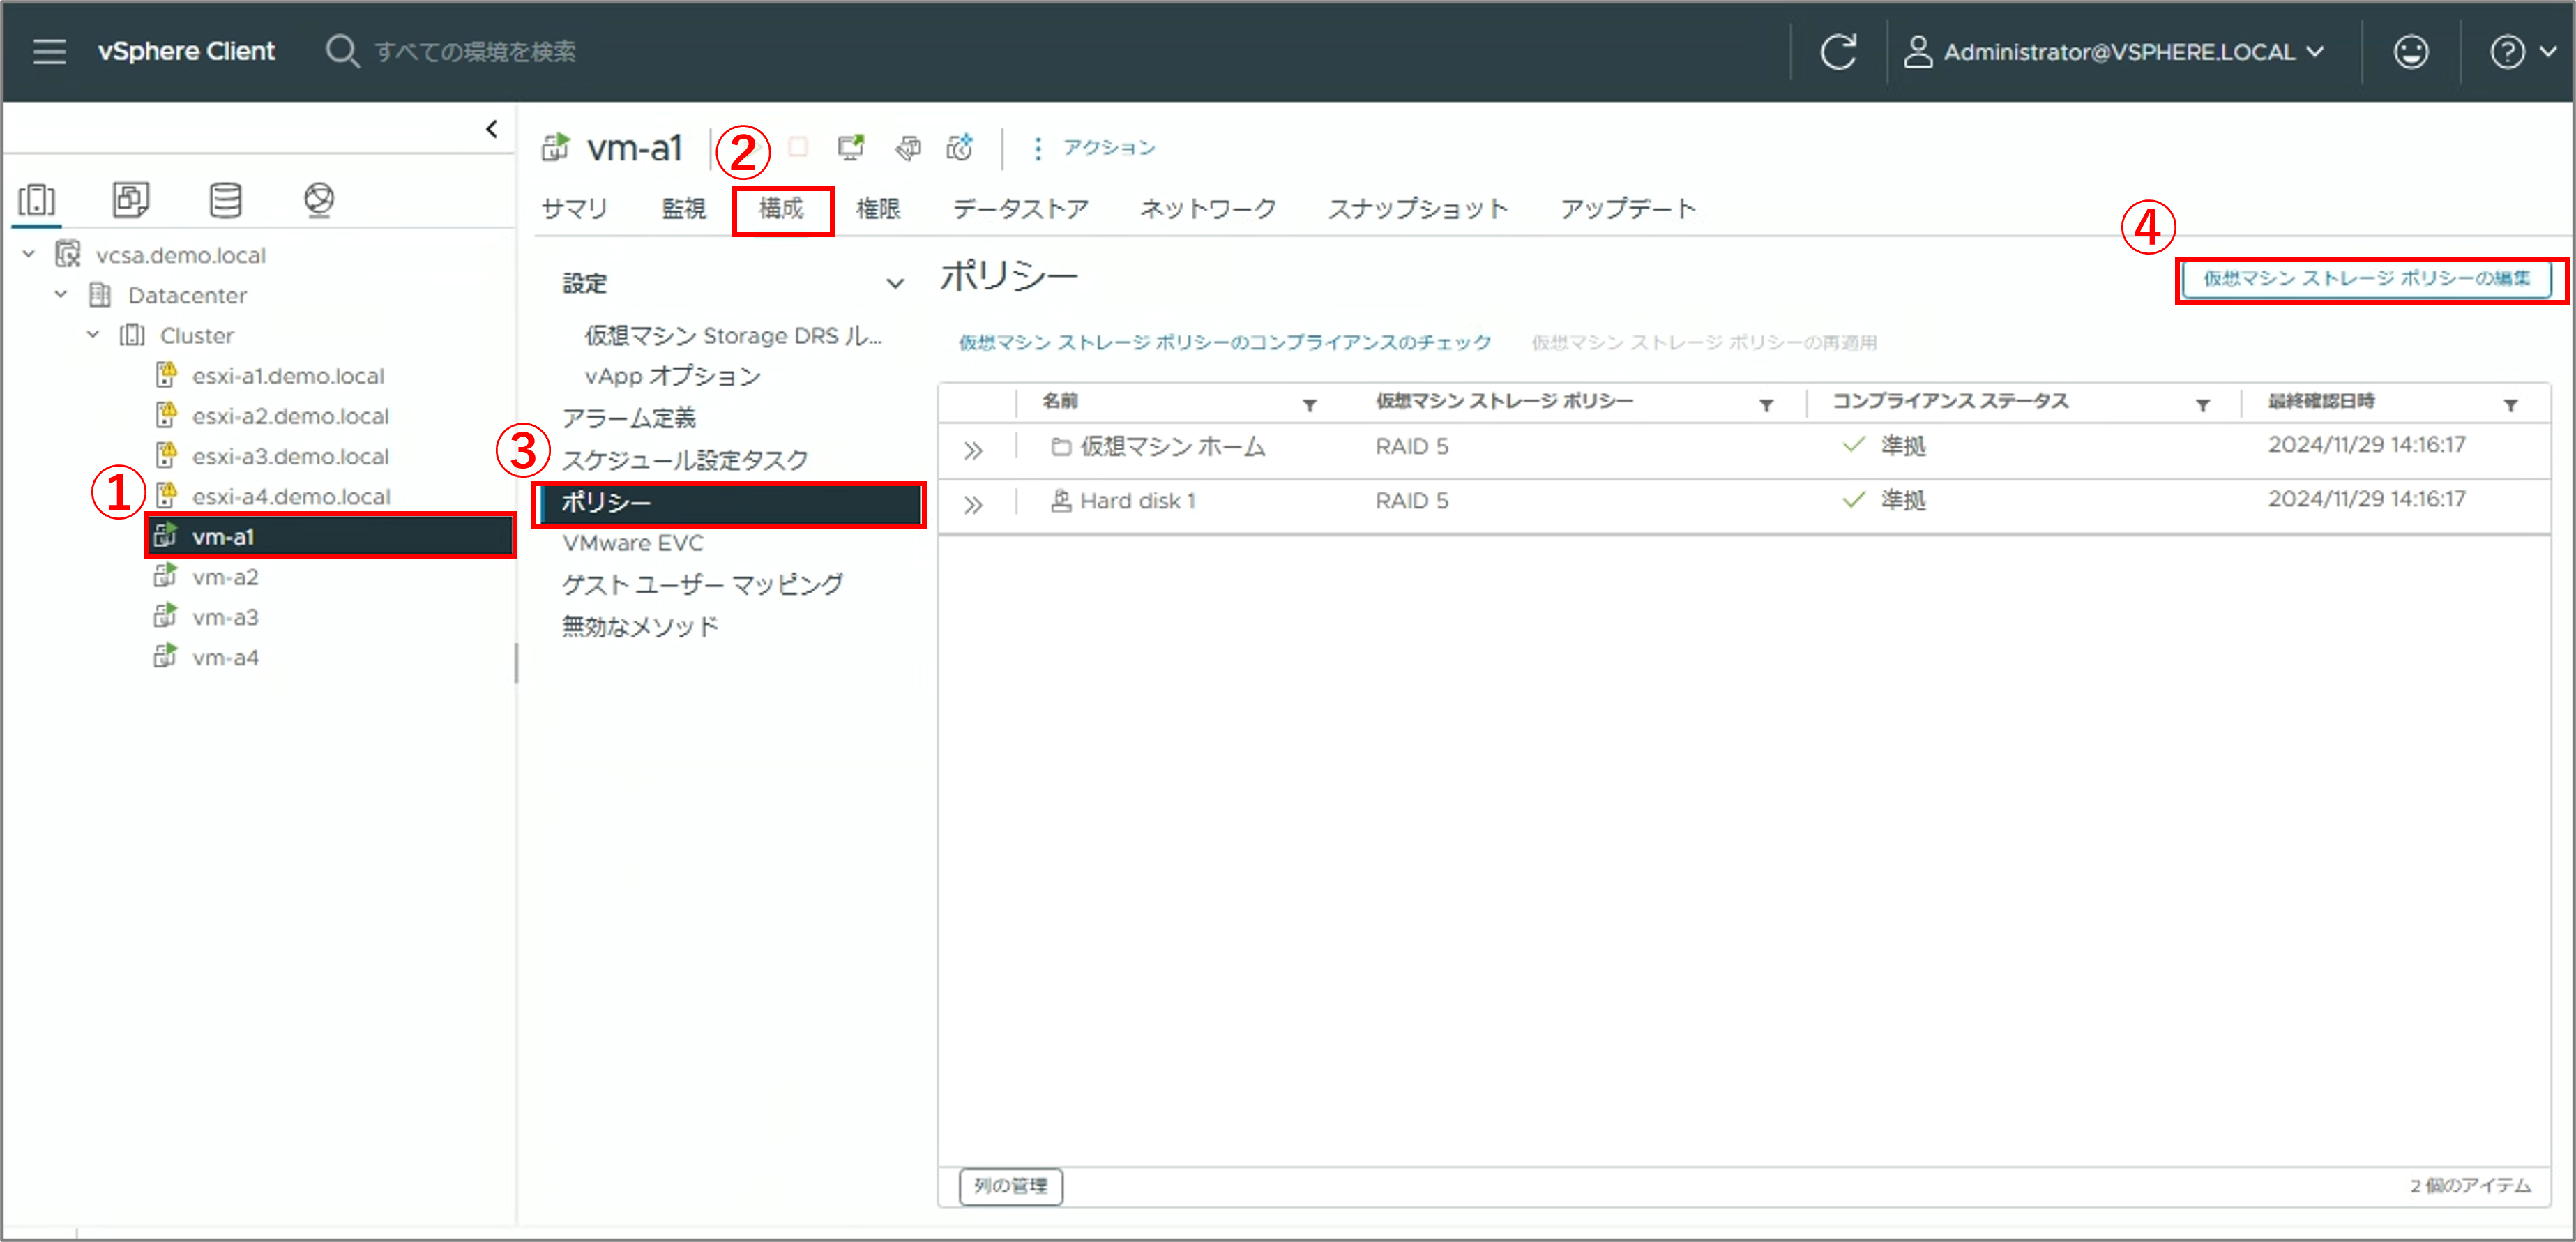
Task: Open the 権限 tab
Action: pyautogui.click(x=878, y=208)
